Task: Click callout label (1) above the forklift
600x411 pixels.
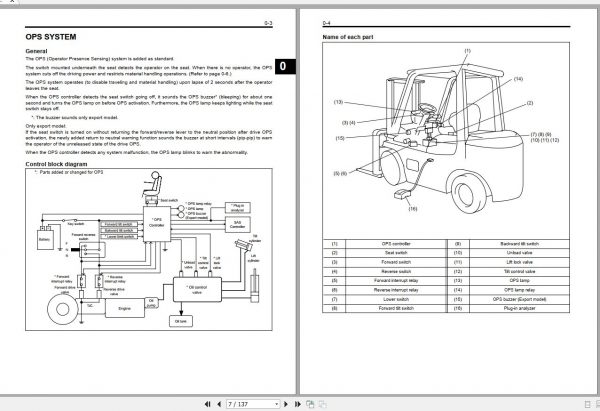Action: (468, 51)
